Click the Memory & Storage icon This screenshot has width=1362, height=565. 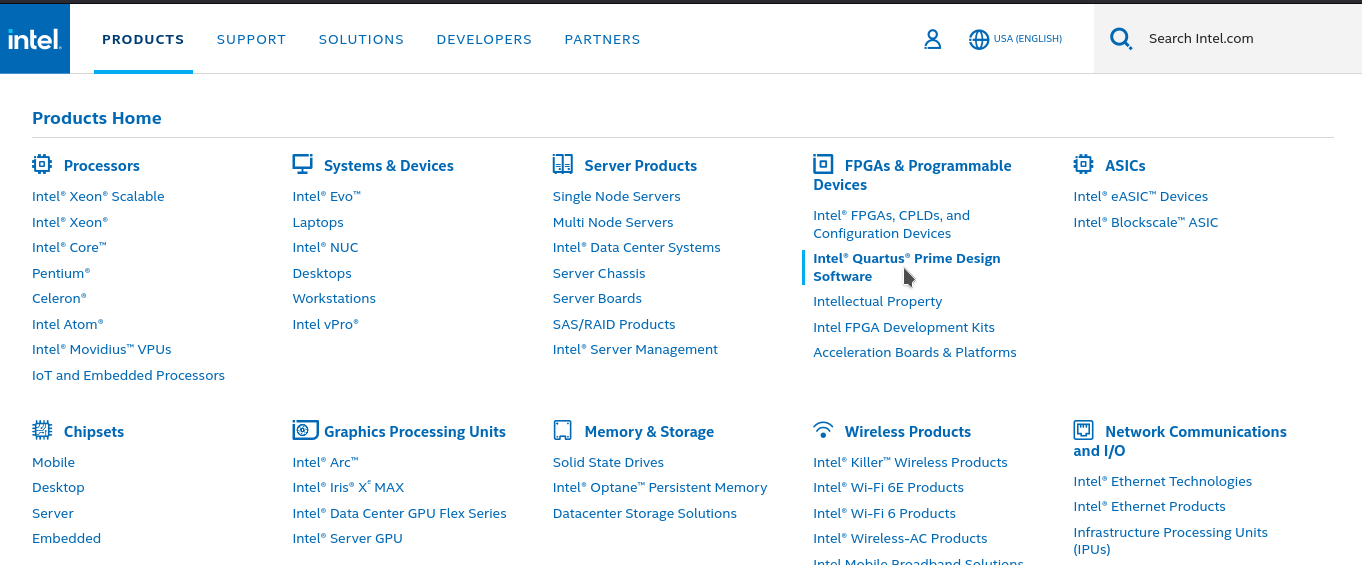[x=562, y=430]
